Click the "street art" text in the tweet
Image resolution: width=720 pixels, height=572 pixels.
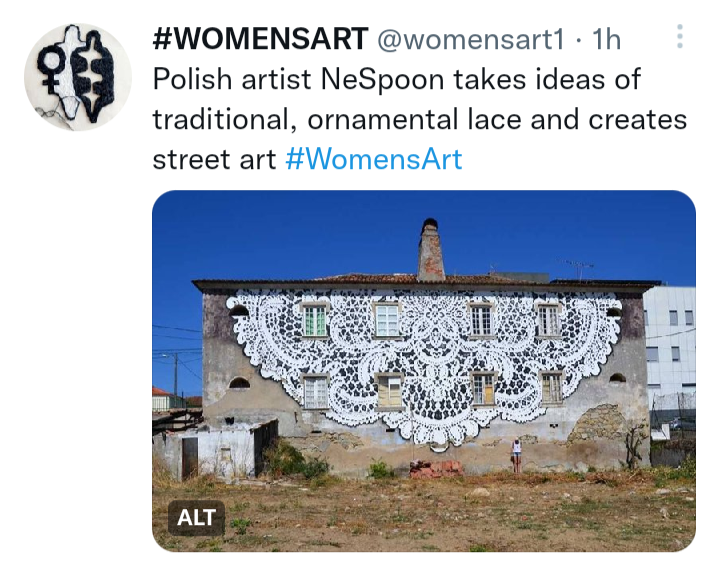[214, 159]
